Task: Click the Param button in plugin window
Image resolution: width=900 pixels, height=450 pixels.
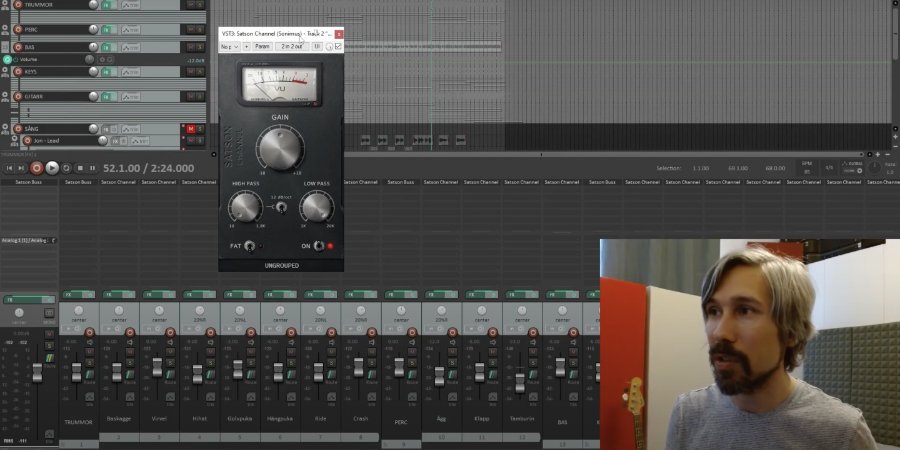Action: pos(262,46)
